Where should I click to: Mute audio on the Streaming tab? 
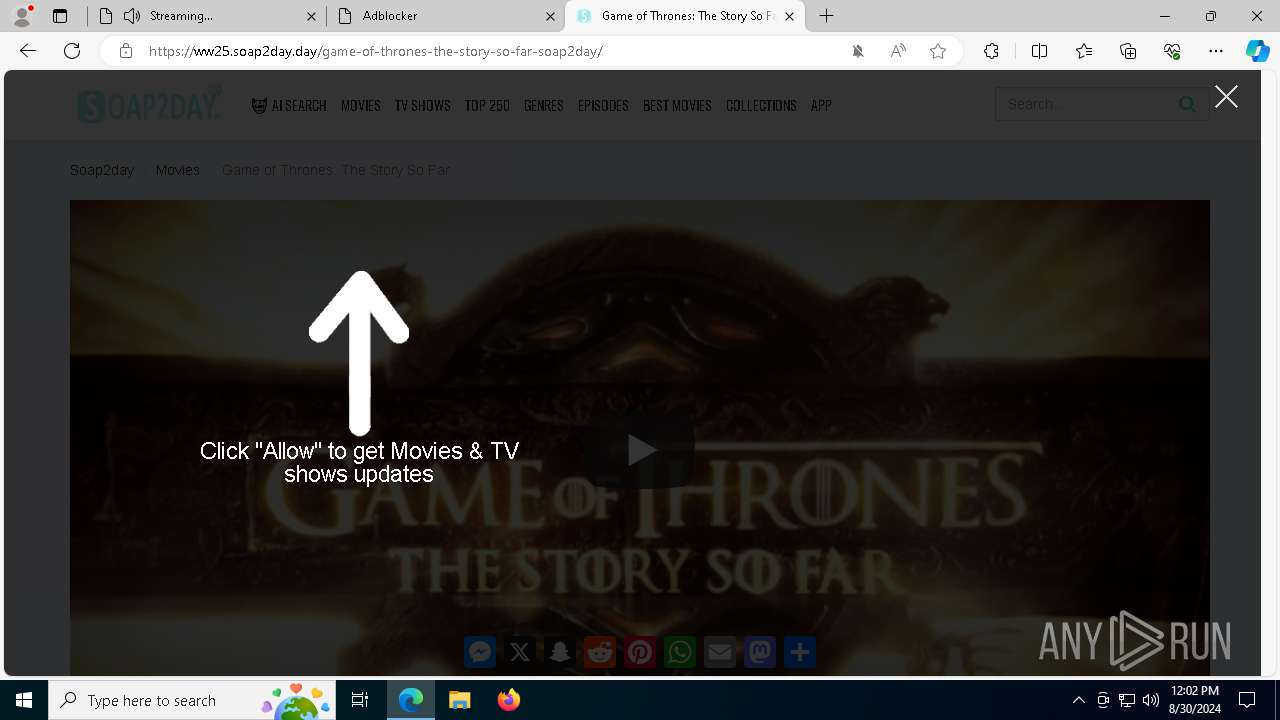(x=132, y=16)
